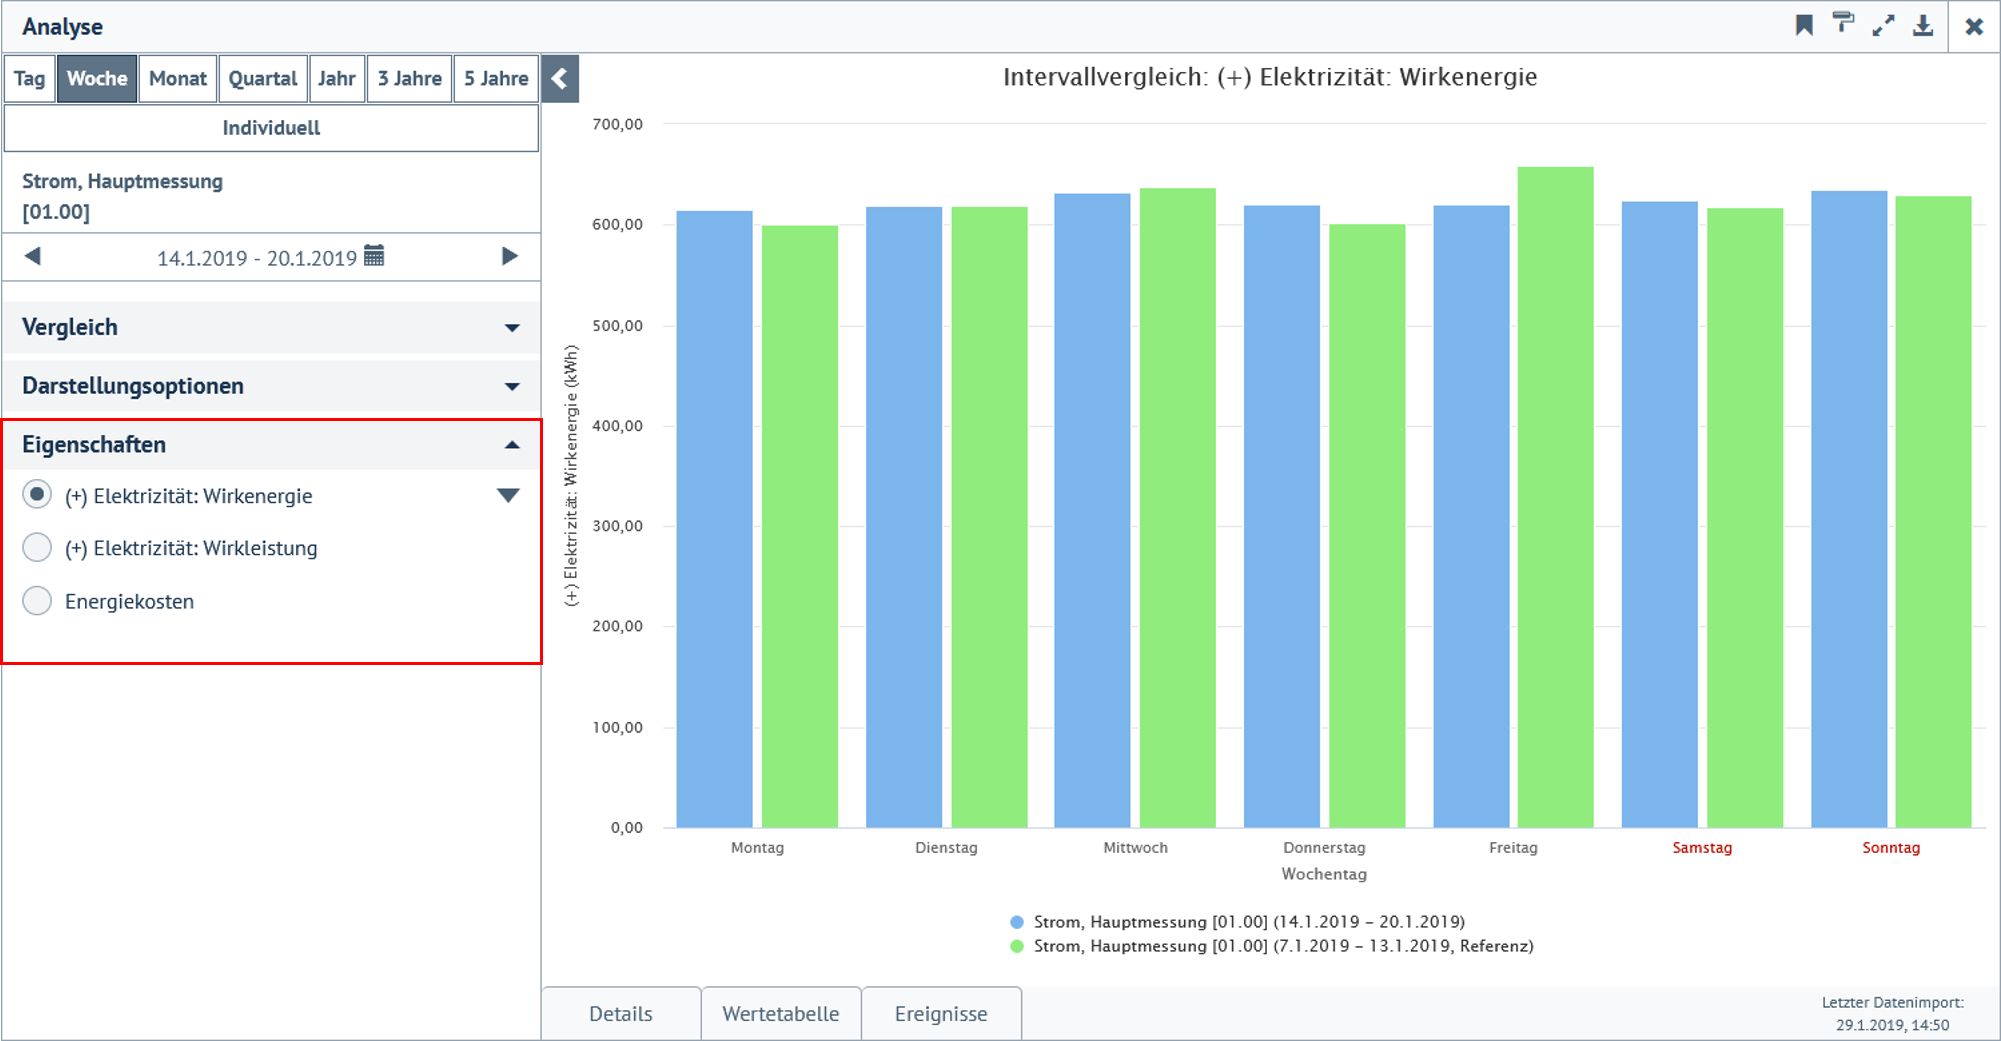Click the date range 14.1.2019 - 20.1.2019

pyautogui.click(x=257, y=257)
